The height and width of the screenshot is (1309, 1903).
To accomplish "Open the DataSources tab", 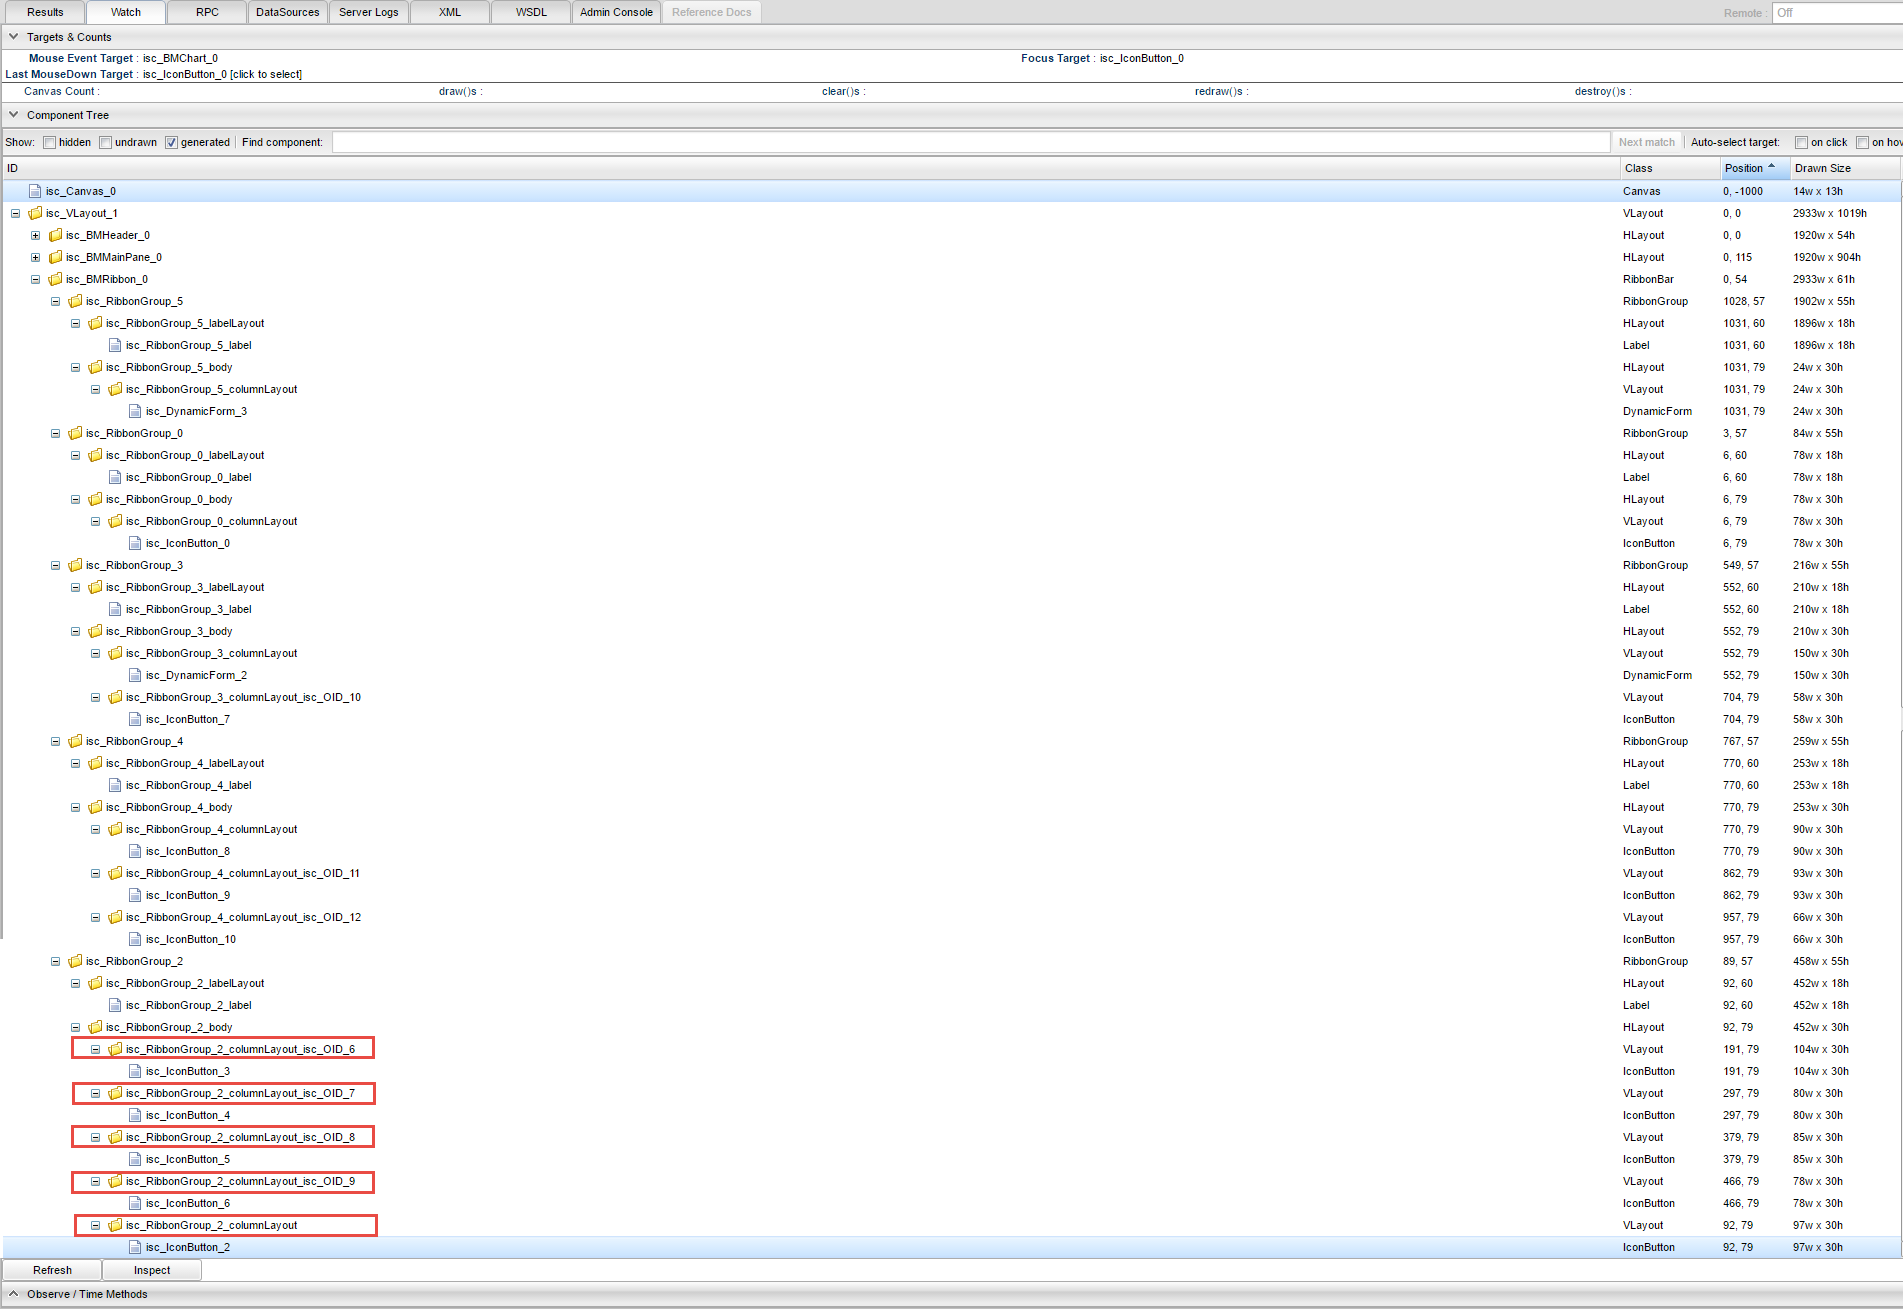I will 287,12.
